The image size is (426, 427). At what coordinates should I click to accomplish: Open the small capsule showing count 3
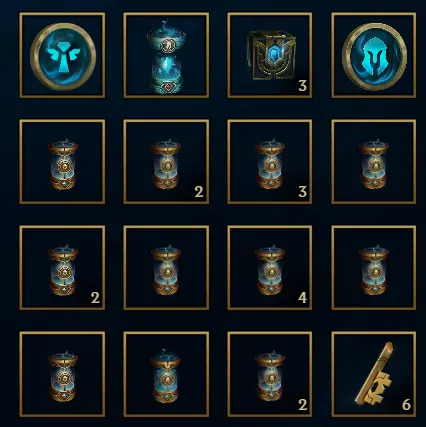click(x=270, y=164)
